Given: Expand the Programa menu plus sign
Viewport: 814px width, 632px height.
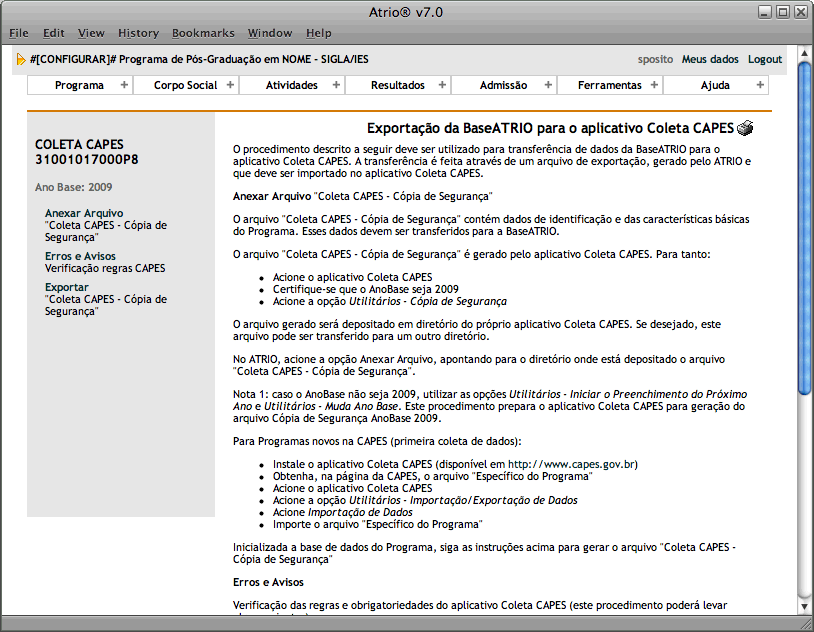Looking at the screenshot, I should (x=124, y=85).
